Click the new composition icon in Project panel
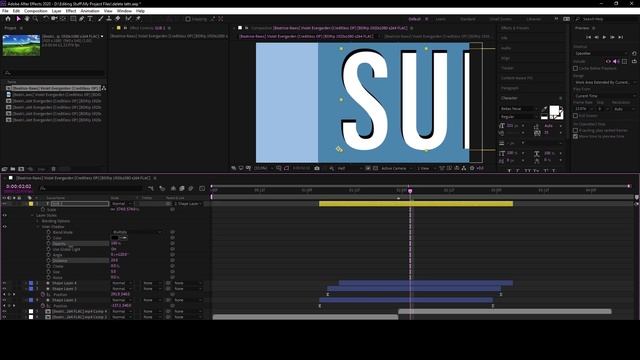Screen dimensions: 640x360 (21, 169)
